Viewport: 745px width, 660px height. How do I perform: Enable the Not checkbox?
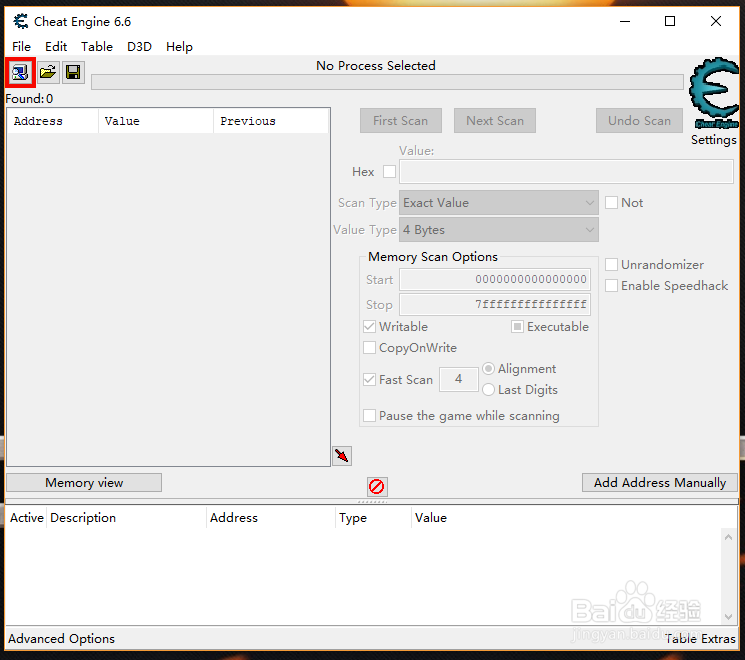[x=611, y=203]
